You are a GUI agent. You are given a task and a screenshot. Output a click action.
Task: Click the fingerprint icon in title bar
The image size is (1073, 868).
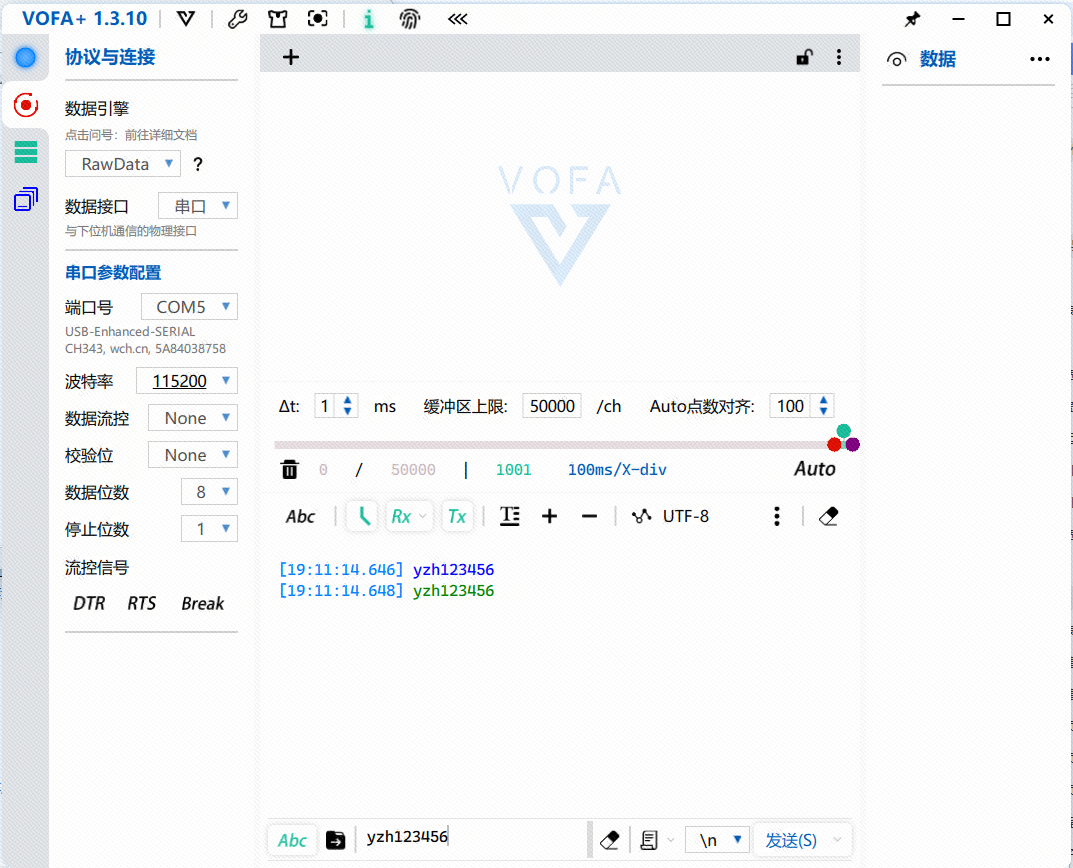(410, 19)
